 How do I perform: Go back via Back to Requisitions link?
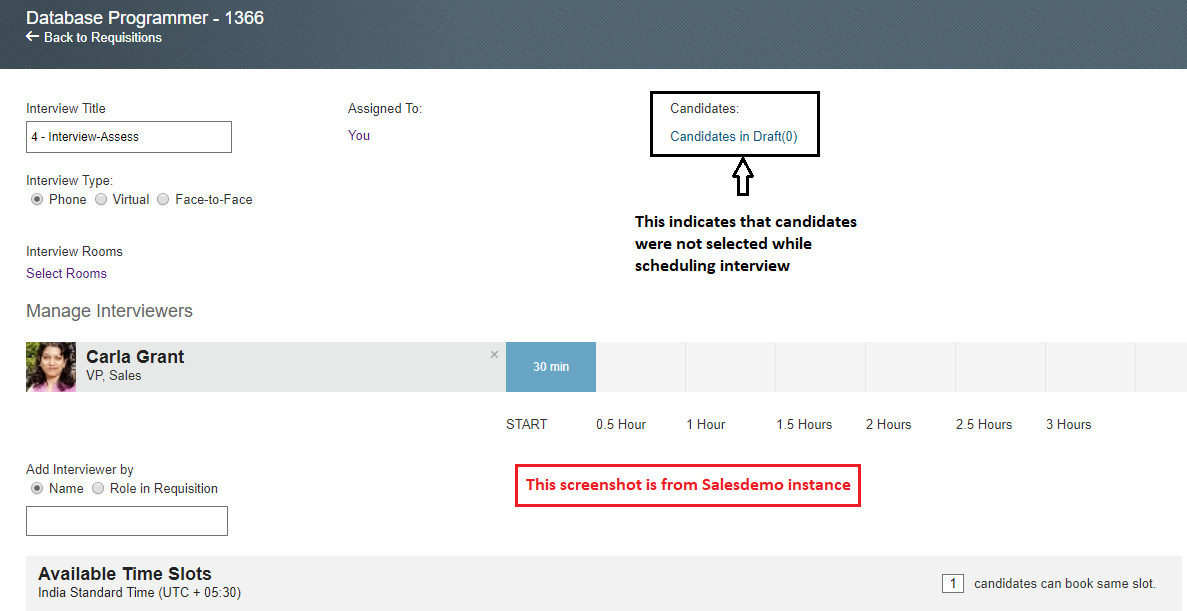[94, 37]
